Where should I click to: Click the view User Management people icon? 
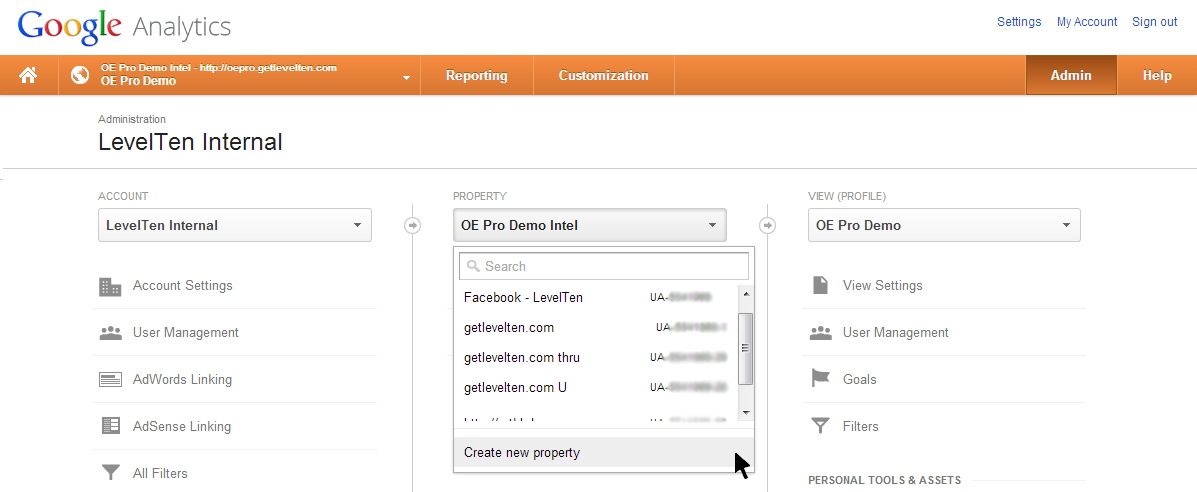821,333
